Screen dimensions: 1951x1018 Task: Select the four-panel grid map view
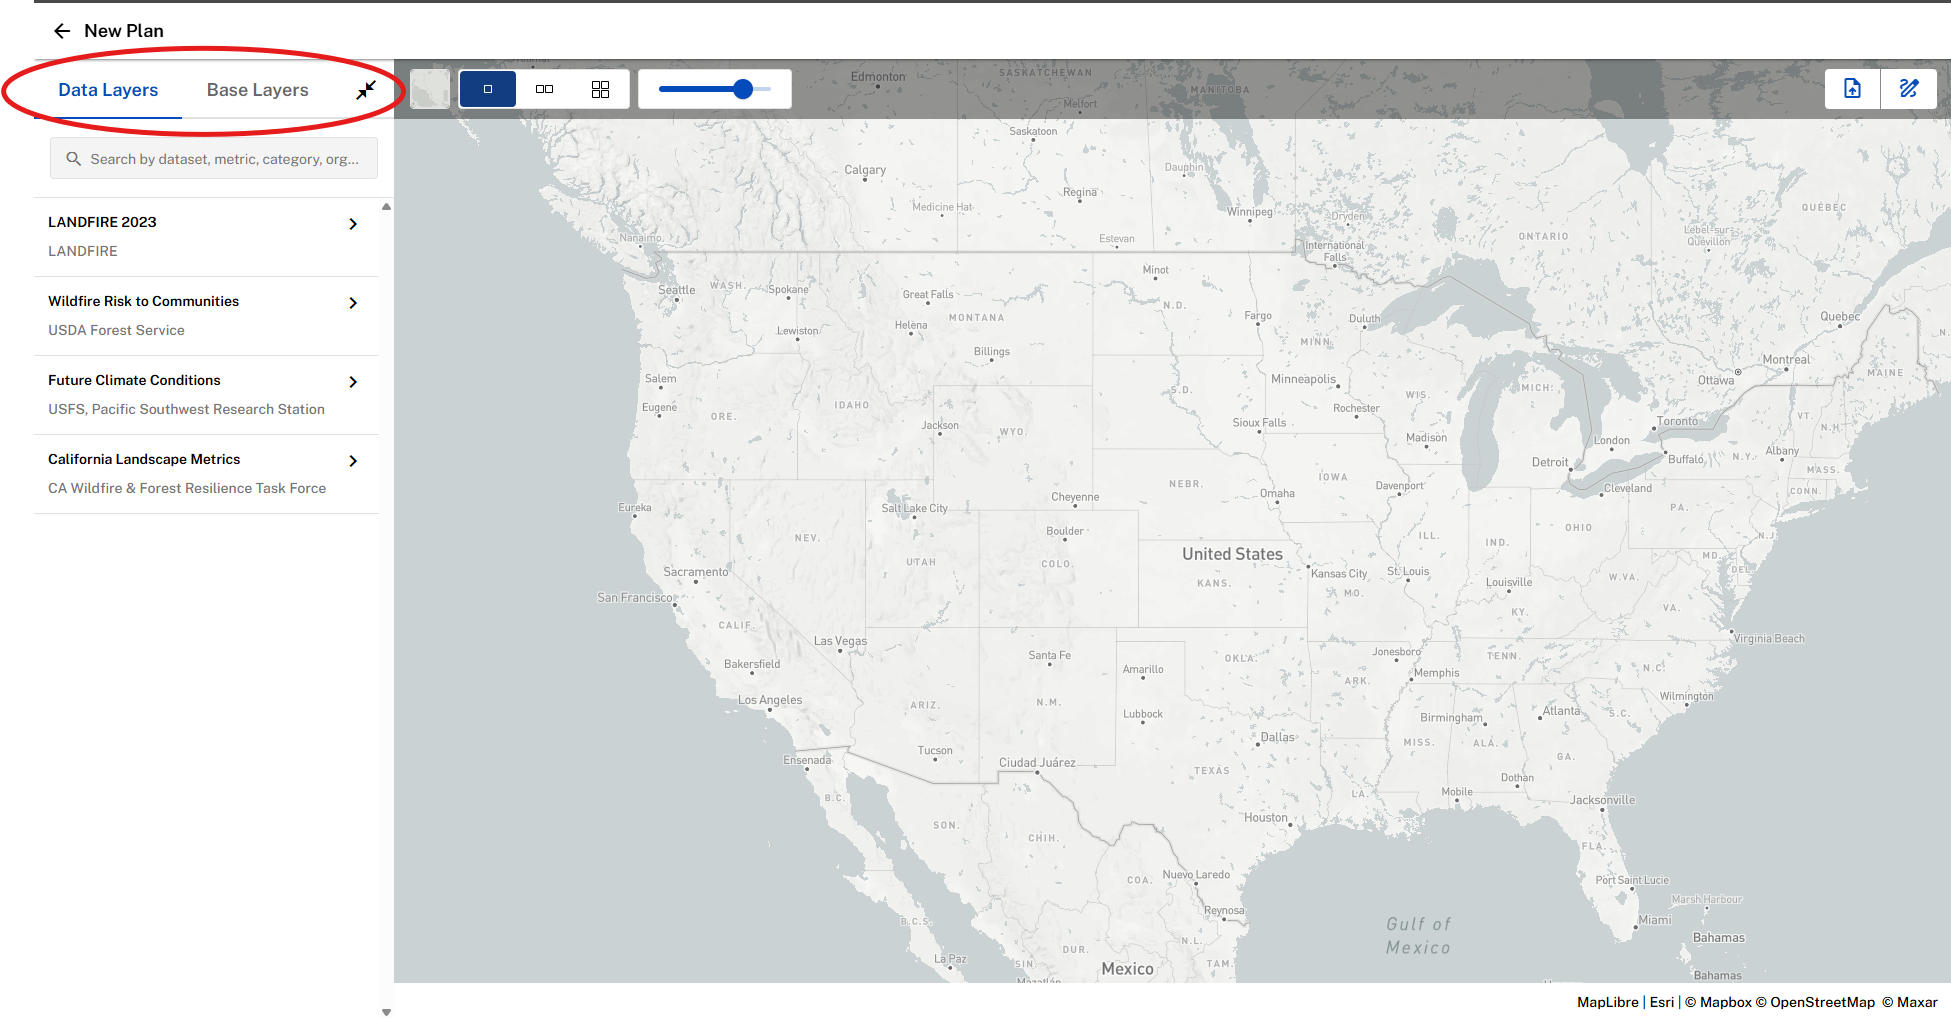click(600, 89)
